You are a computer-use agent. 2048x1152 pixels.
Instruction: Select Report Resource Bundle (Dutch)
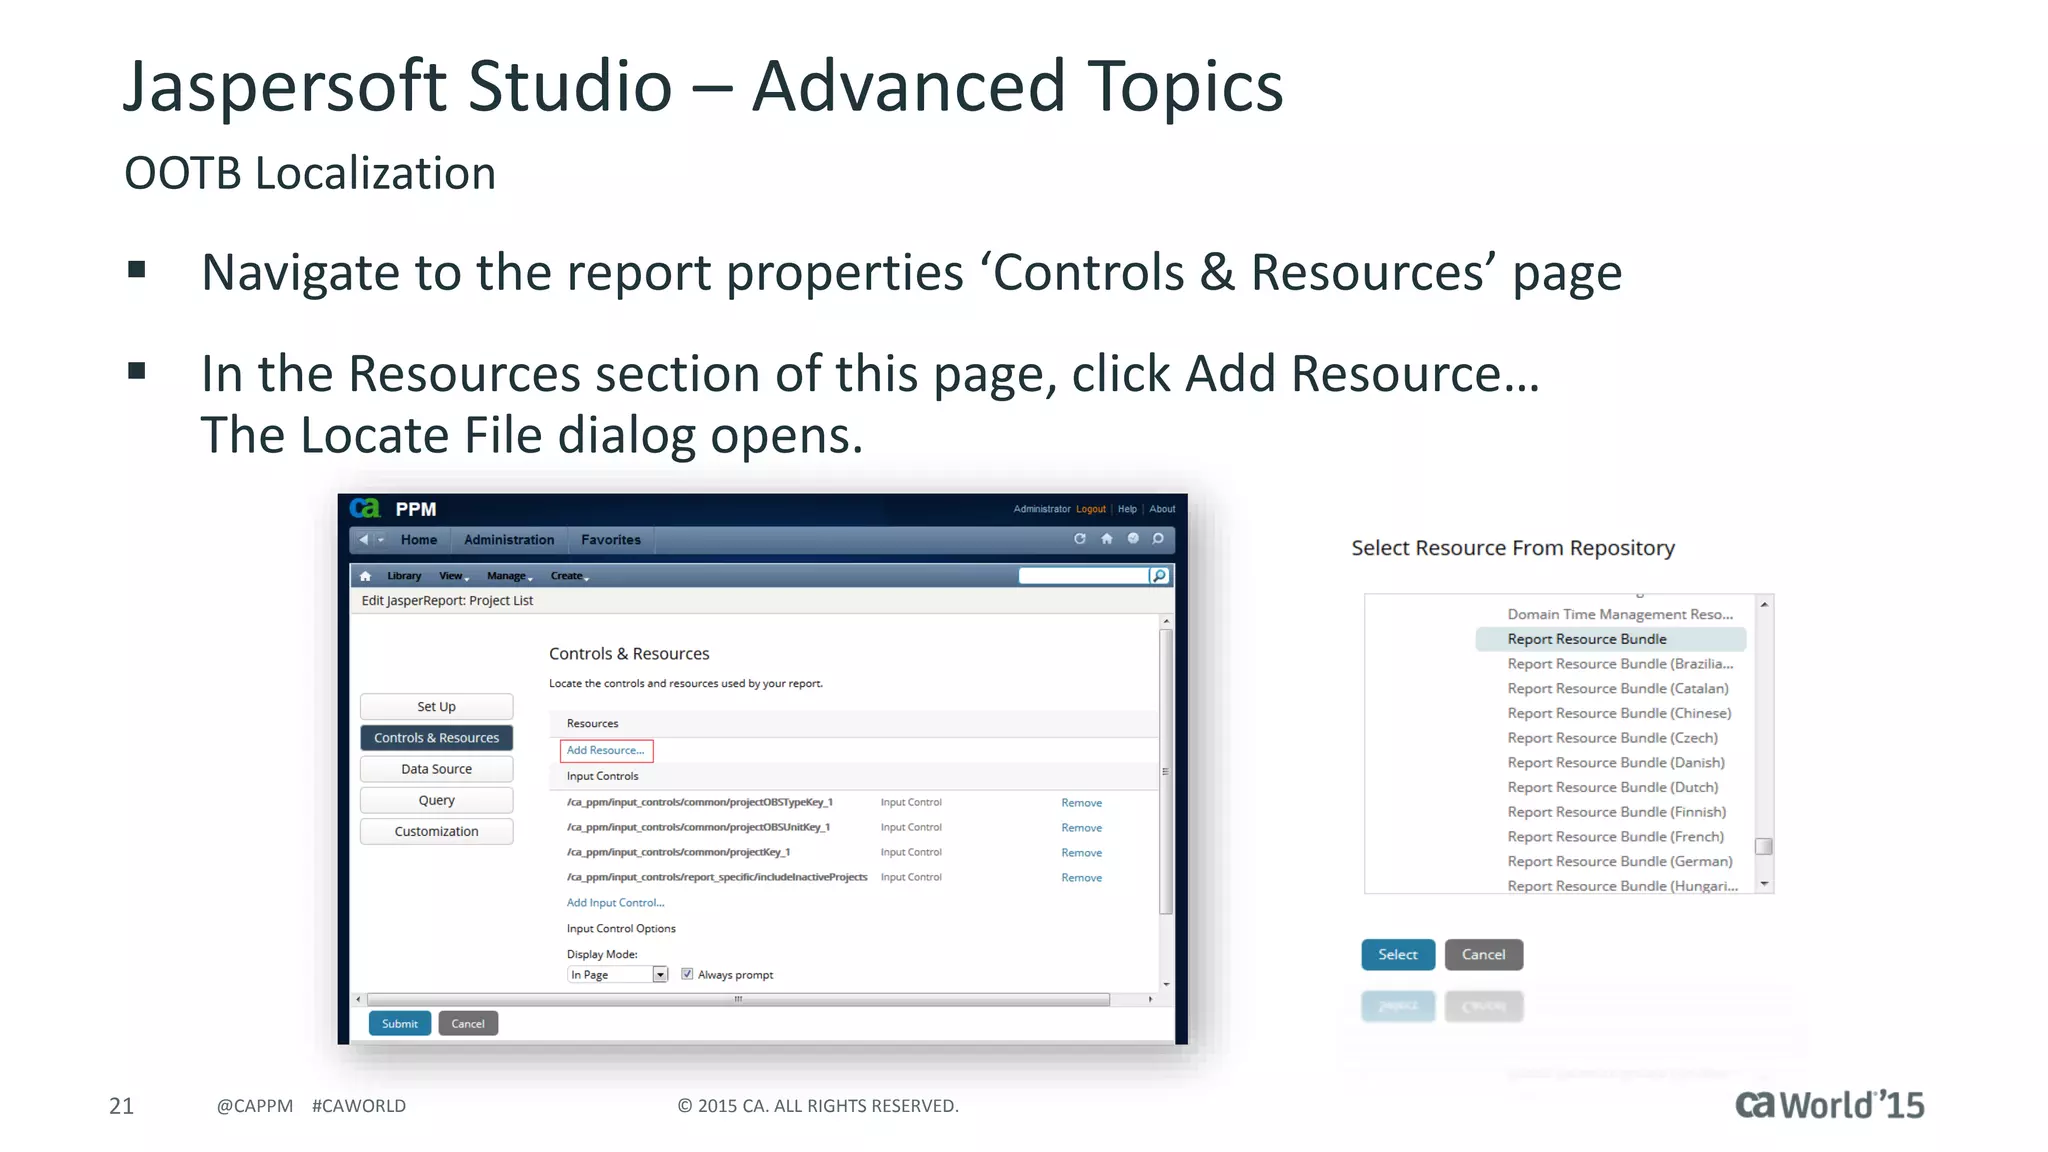(1612, 788)
